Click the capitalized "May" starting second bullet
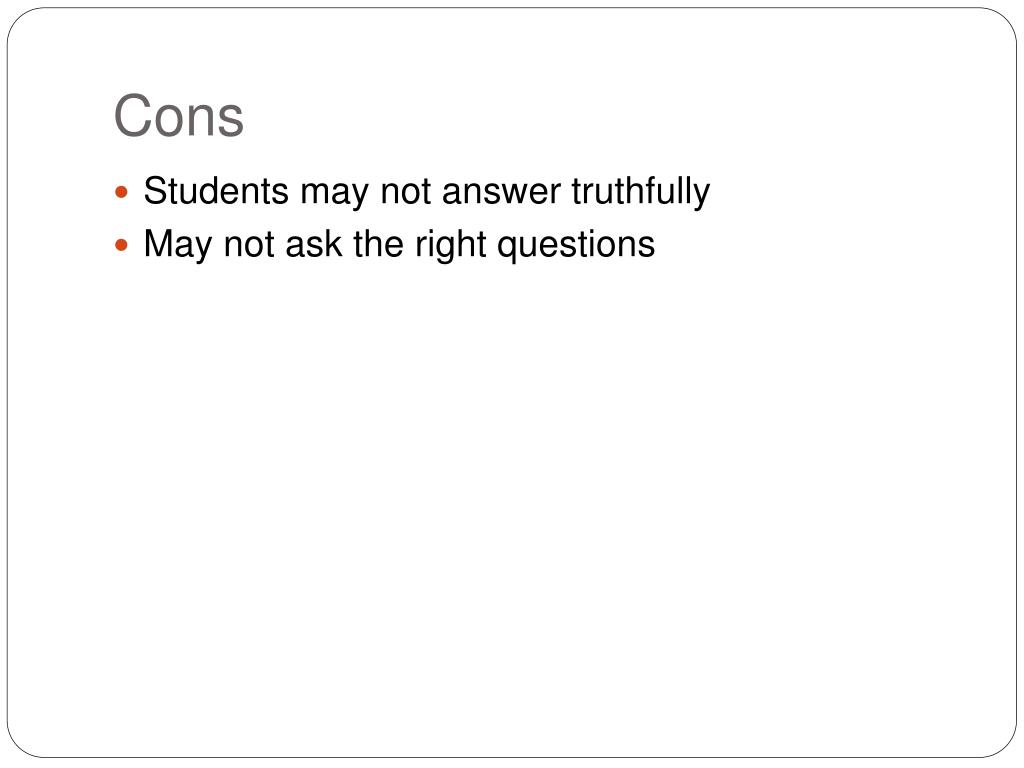1024x768 pixels. (178, 245)
